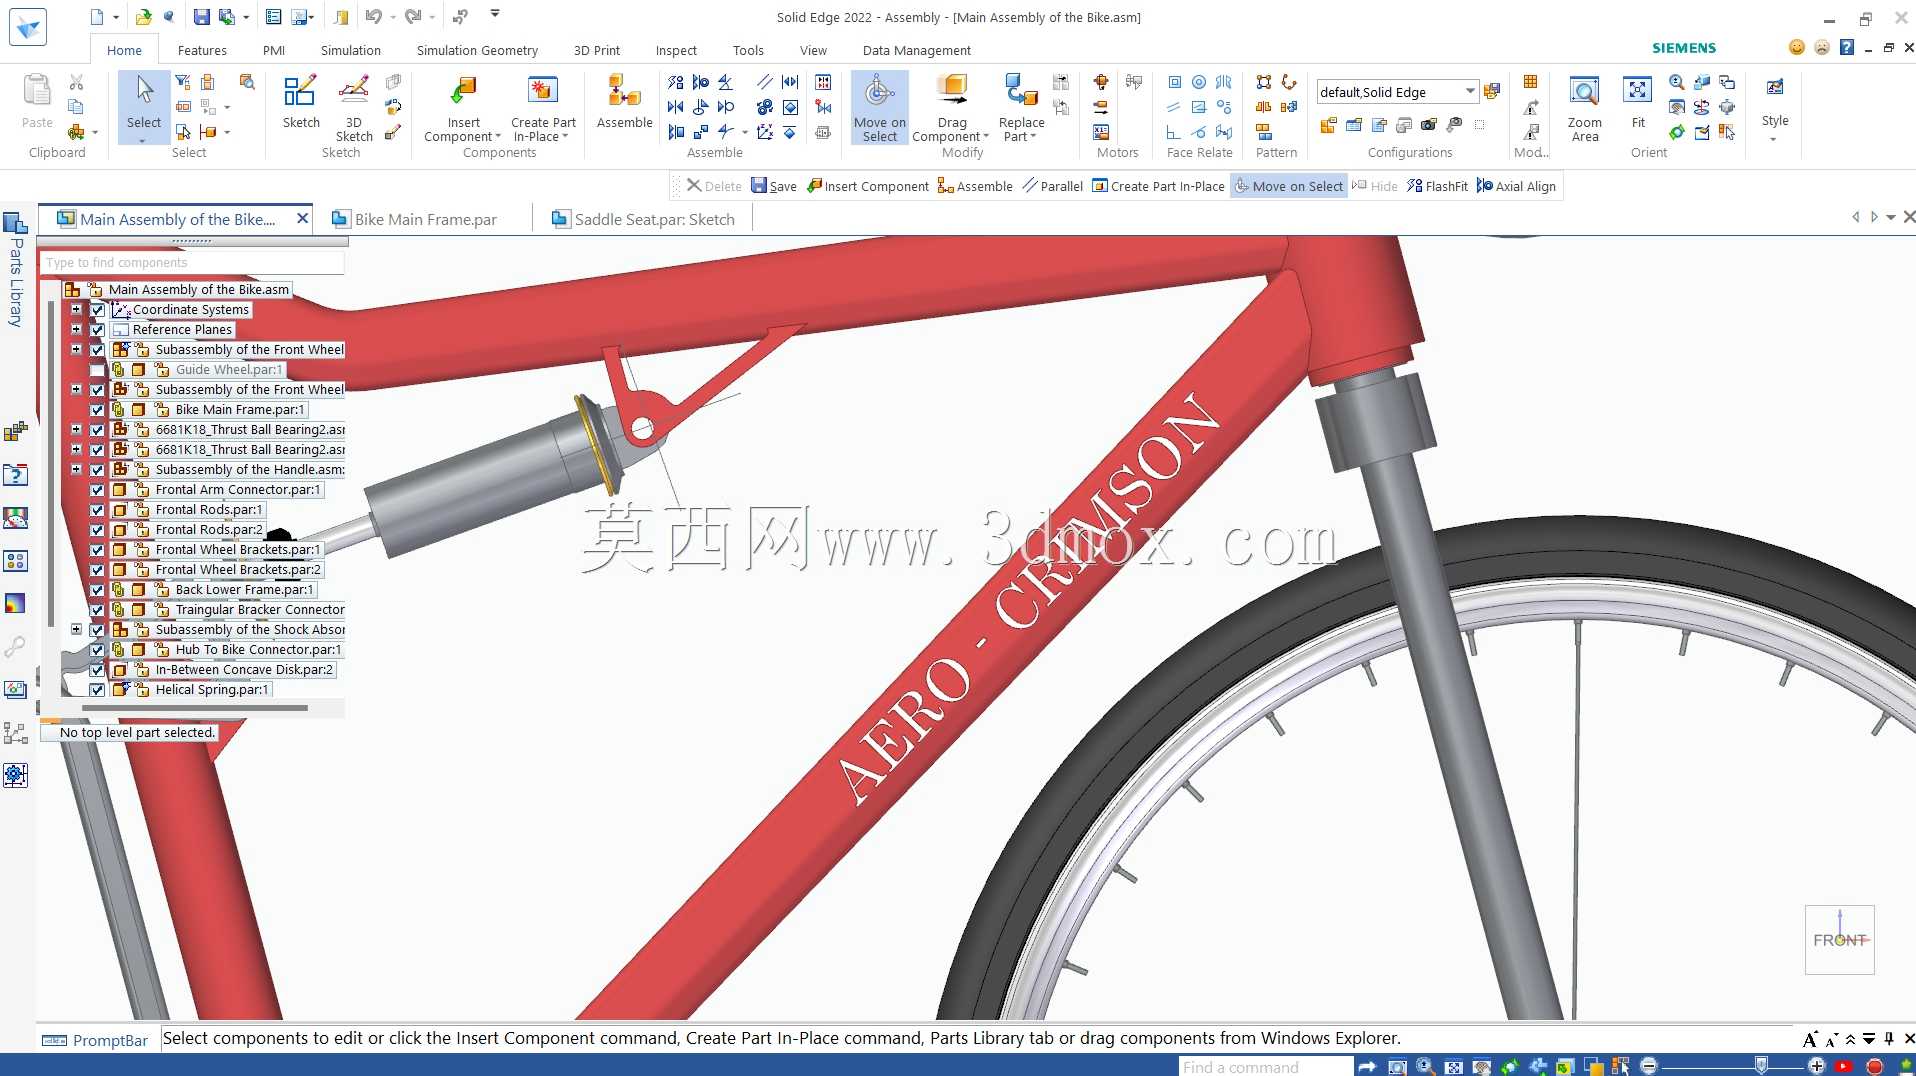Click the Cut scissors icon
Image resolution: width=1916 pixels, height=1076 pixels.
76,82
